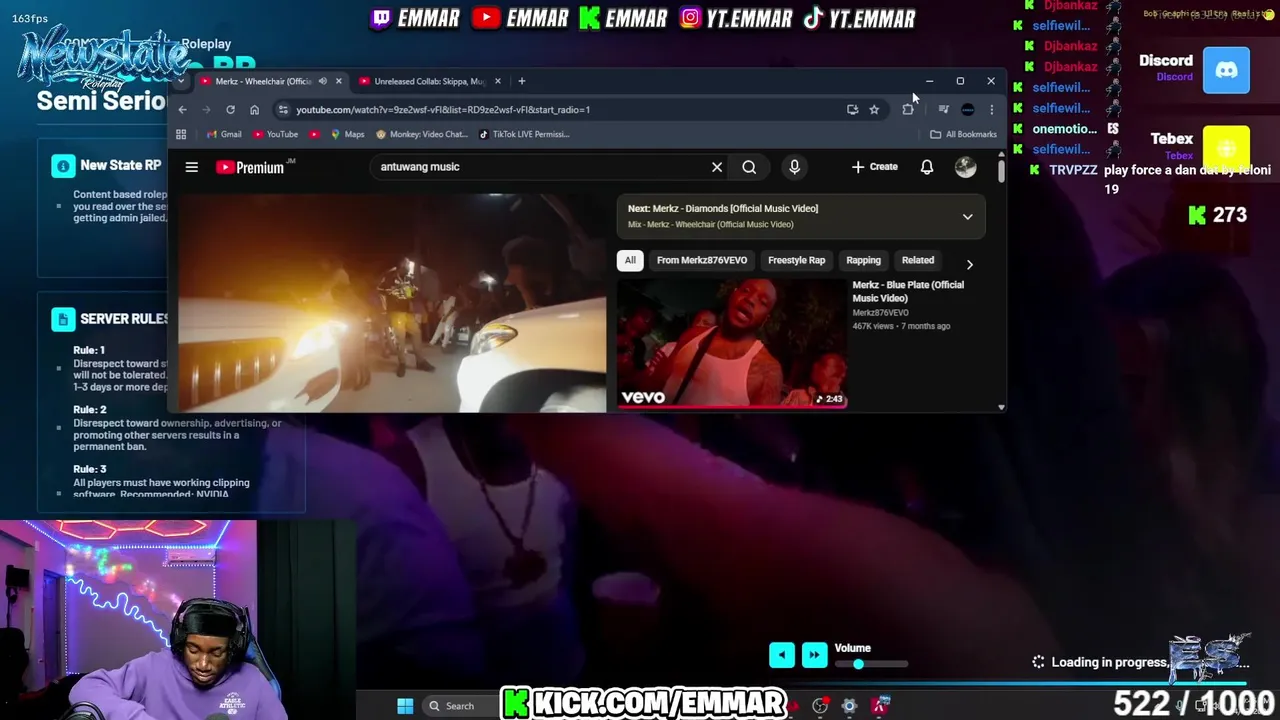
Task: Go forward in Chrome
Action: pos(206,110)
